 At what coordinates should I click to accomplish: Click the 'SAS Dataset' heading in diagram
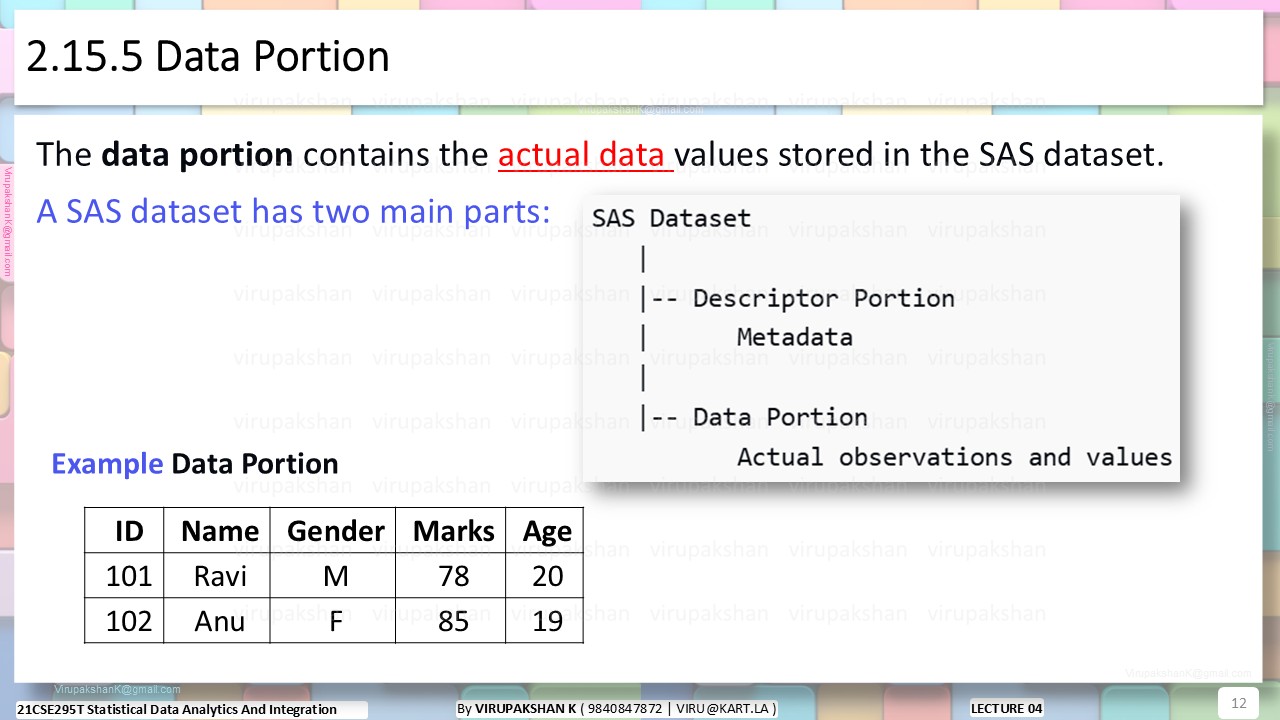point(671,218)
